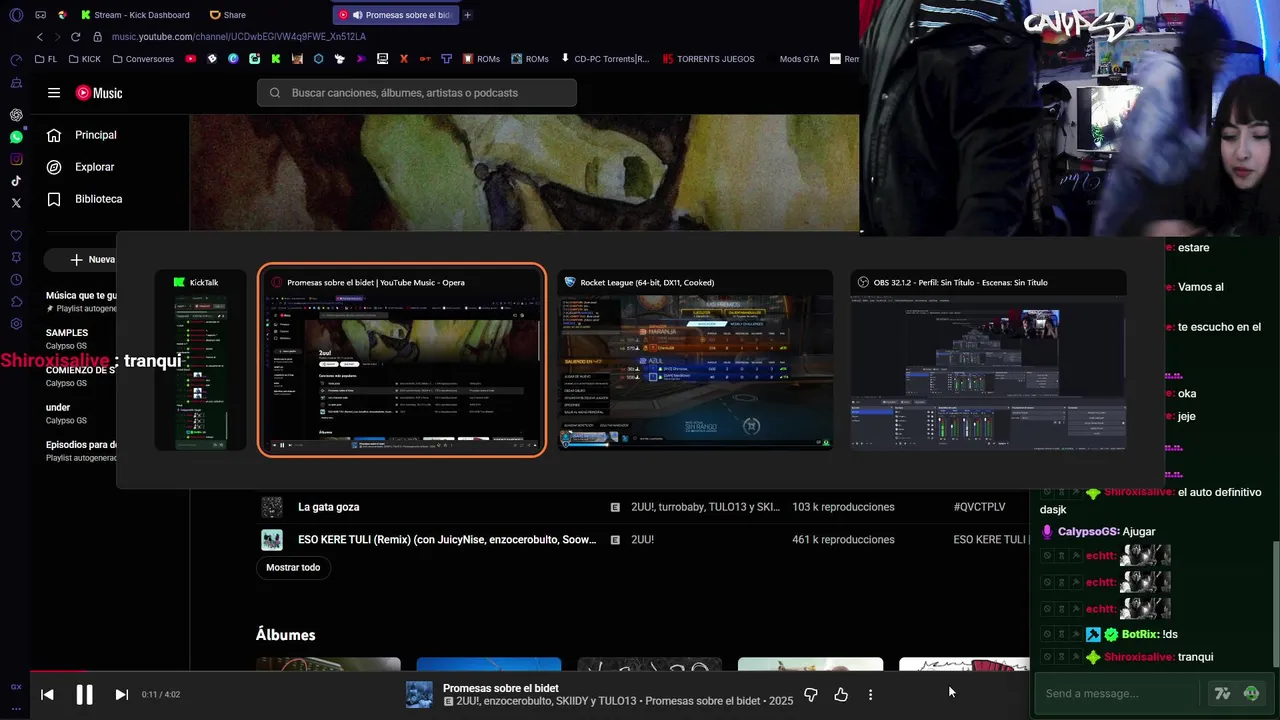Open TORRENTS JUEGOS bookmark

708,59
